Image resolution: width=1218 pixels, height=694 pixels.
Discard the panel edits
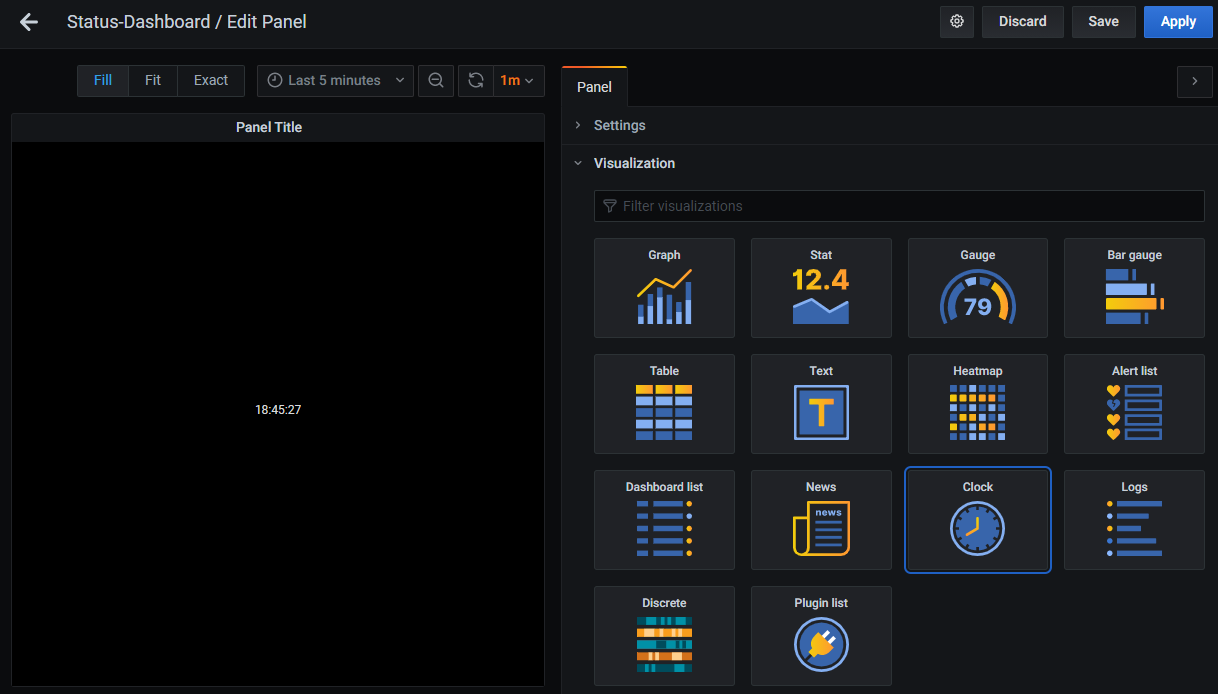click(x=1022, y=21)
